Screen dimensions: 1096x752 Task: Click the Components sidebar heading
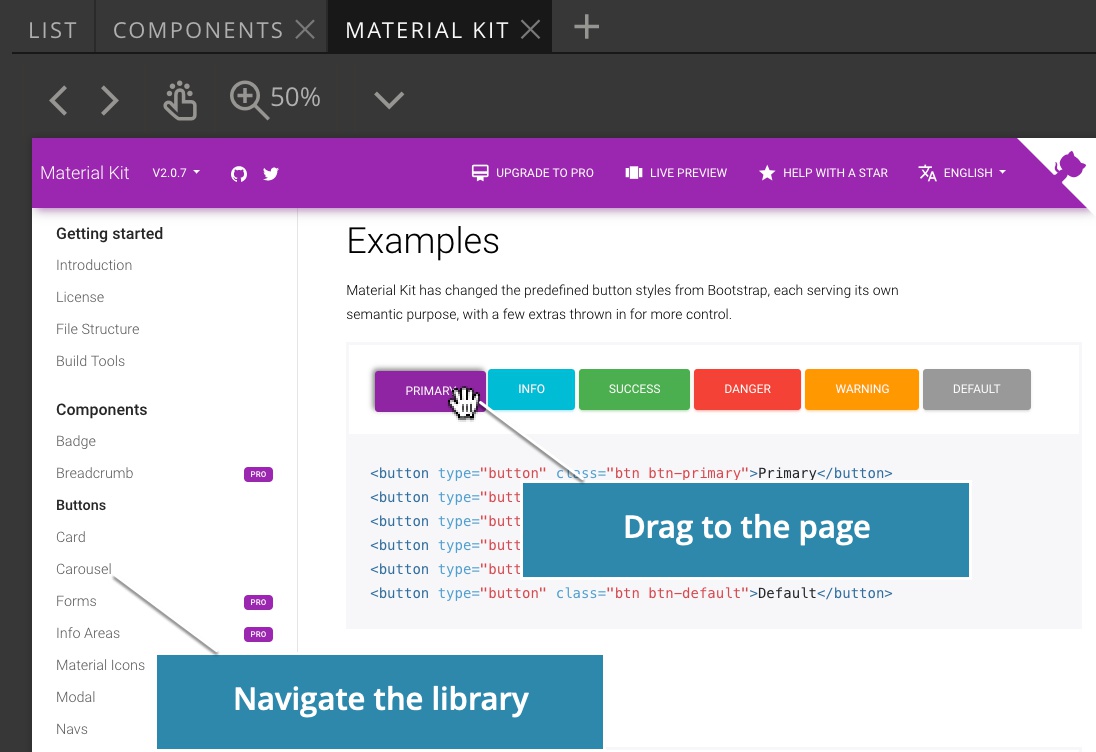click(101, 410)
